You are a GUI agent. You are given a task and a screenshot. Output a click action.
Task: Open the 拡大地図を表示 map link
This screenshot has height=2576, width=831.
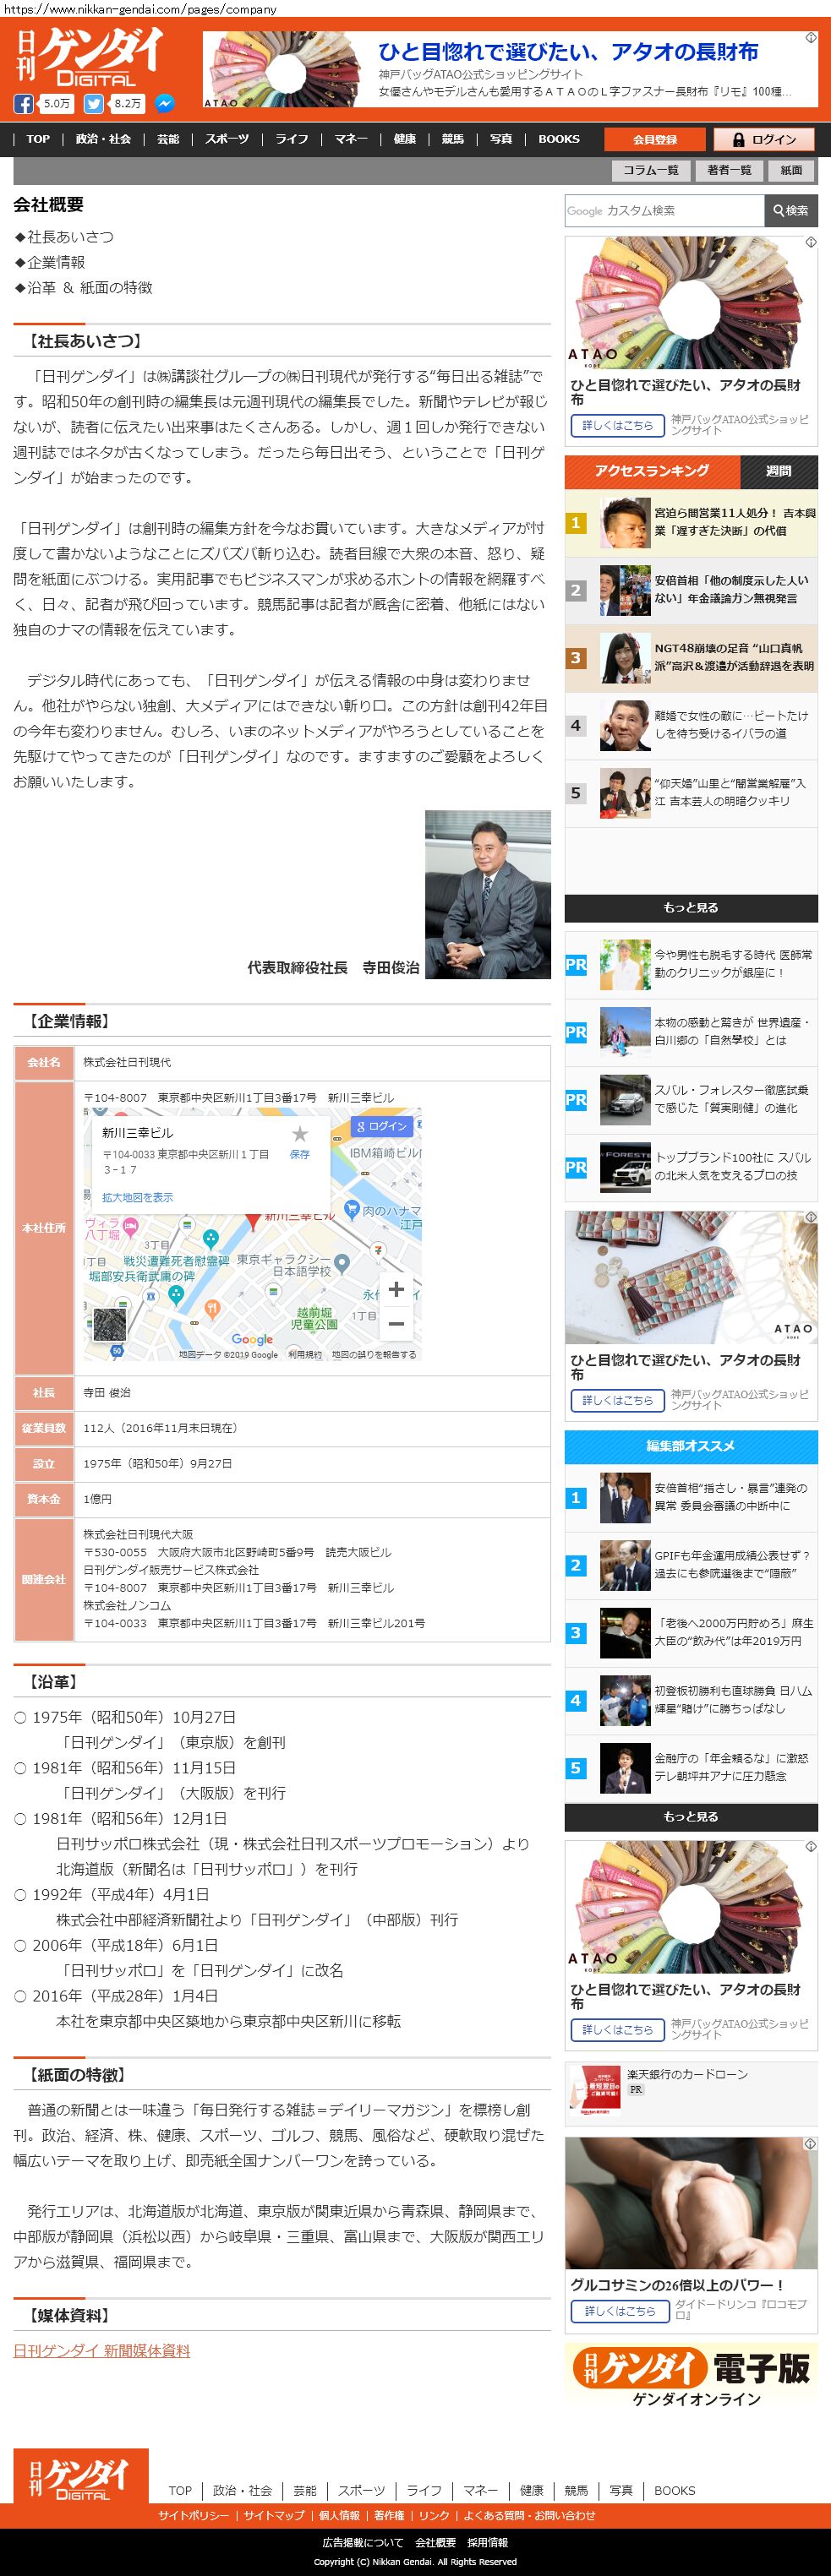click(137, 1197)
